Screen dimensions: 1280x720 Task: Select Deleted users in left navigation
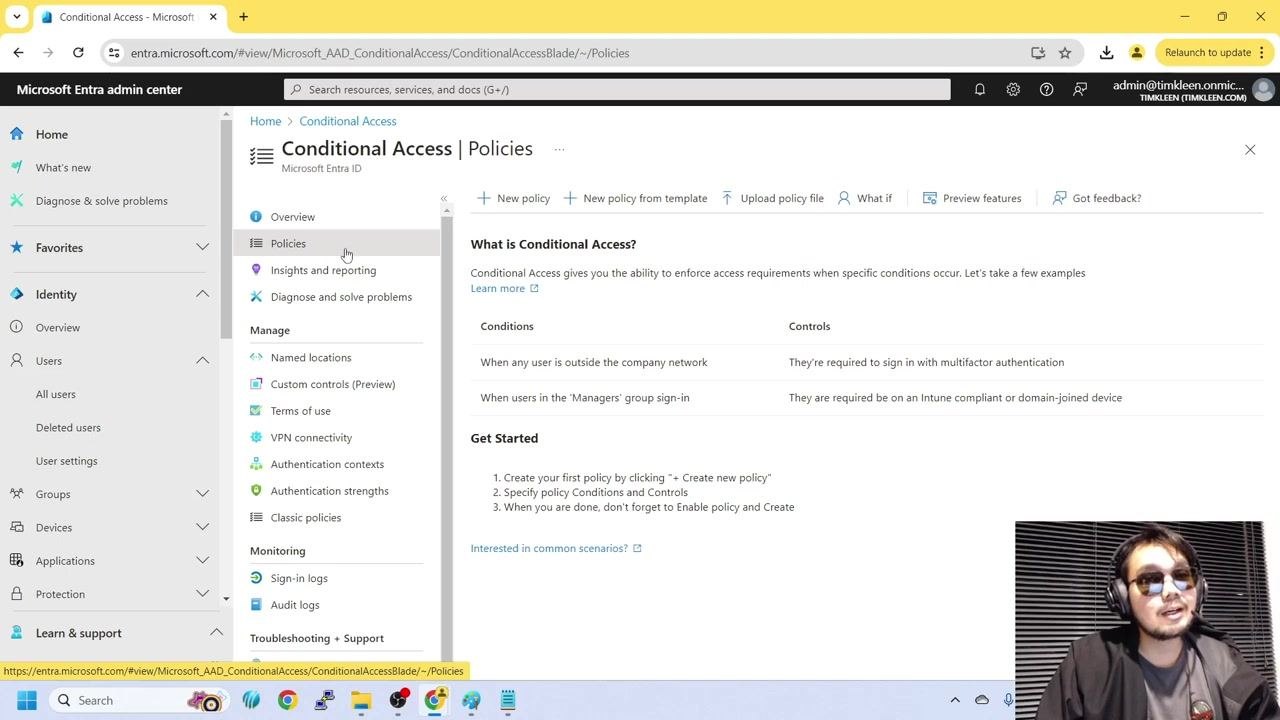(68, 427)
